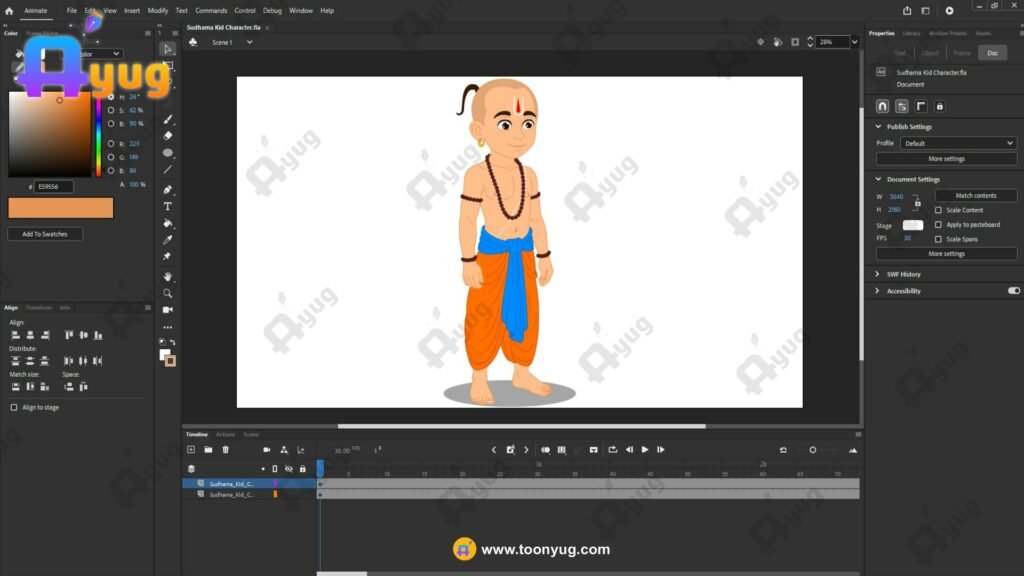This screenshot has height=576, width=1024.
Task: Select the Eraser tool
Action: (x=168, y=136)
